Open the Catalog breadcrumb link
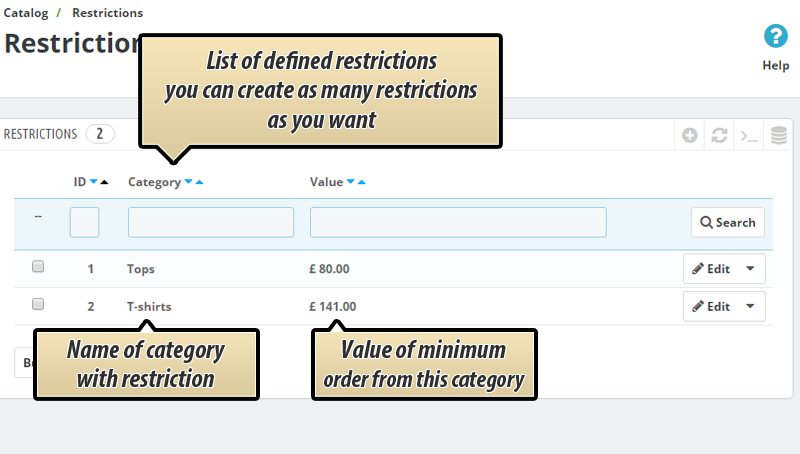 (25, 13)
